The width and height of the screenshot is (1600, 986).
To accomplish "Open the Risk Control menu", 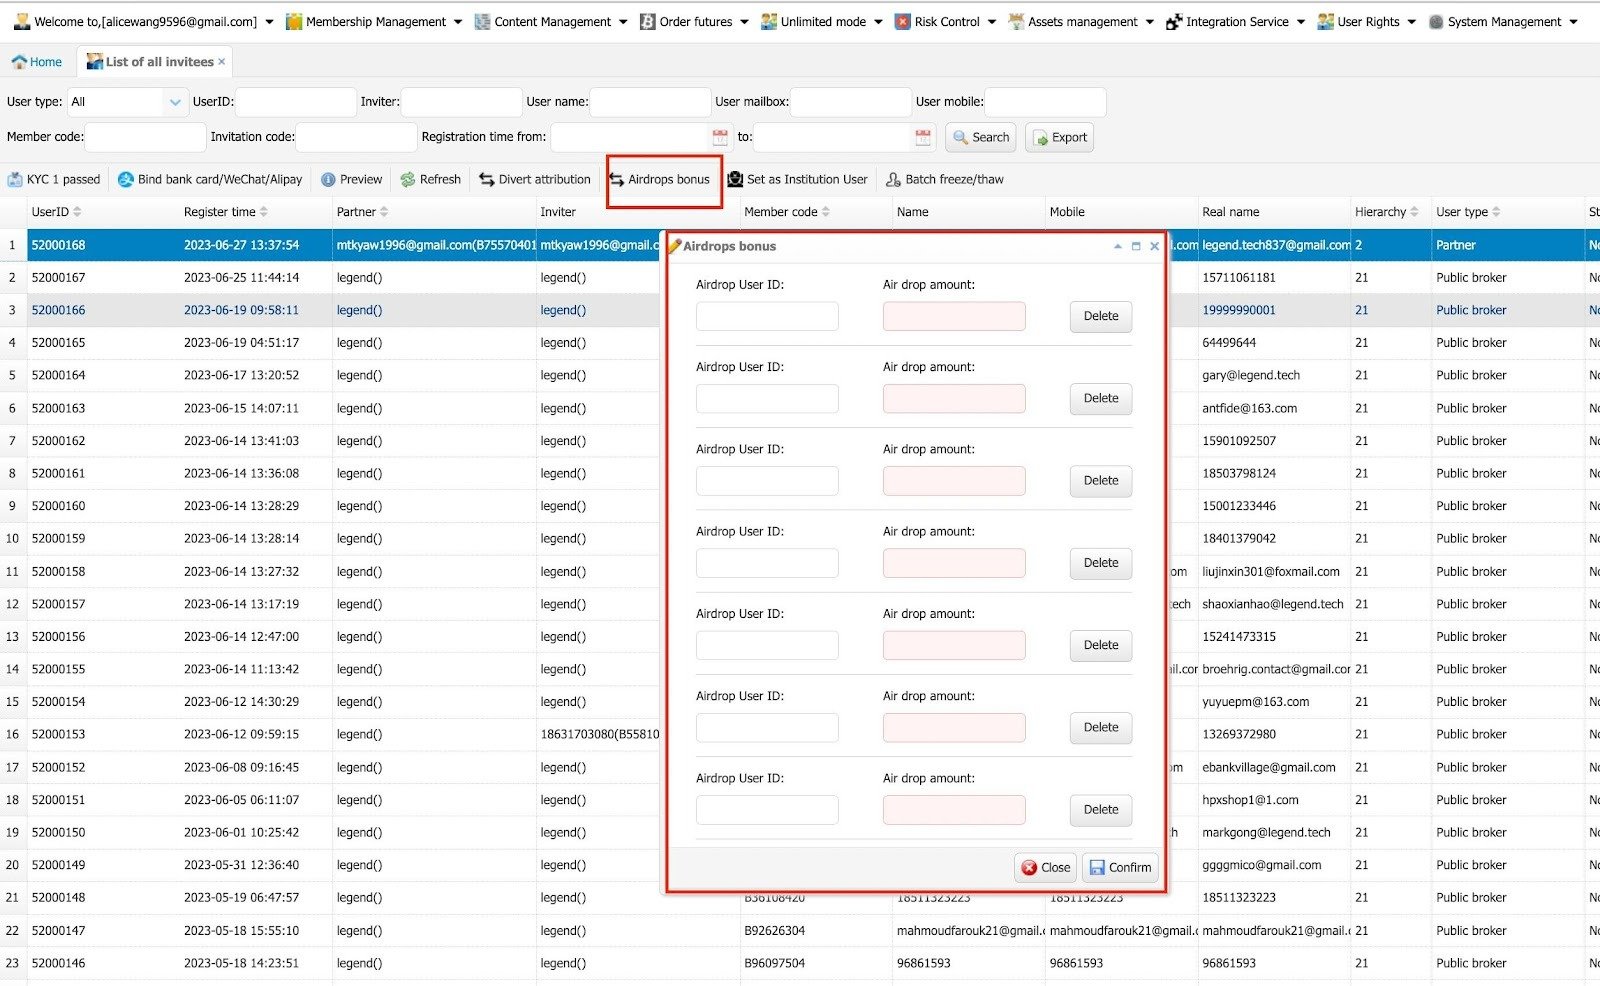I will [x=945, y=22].
